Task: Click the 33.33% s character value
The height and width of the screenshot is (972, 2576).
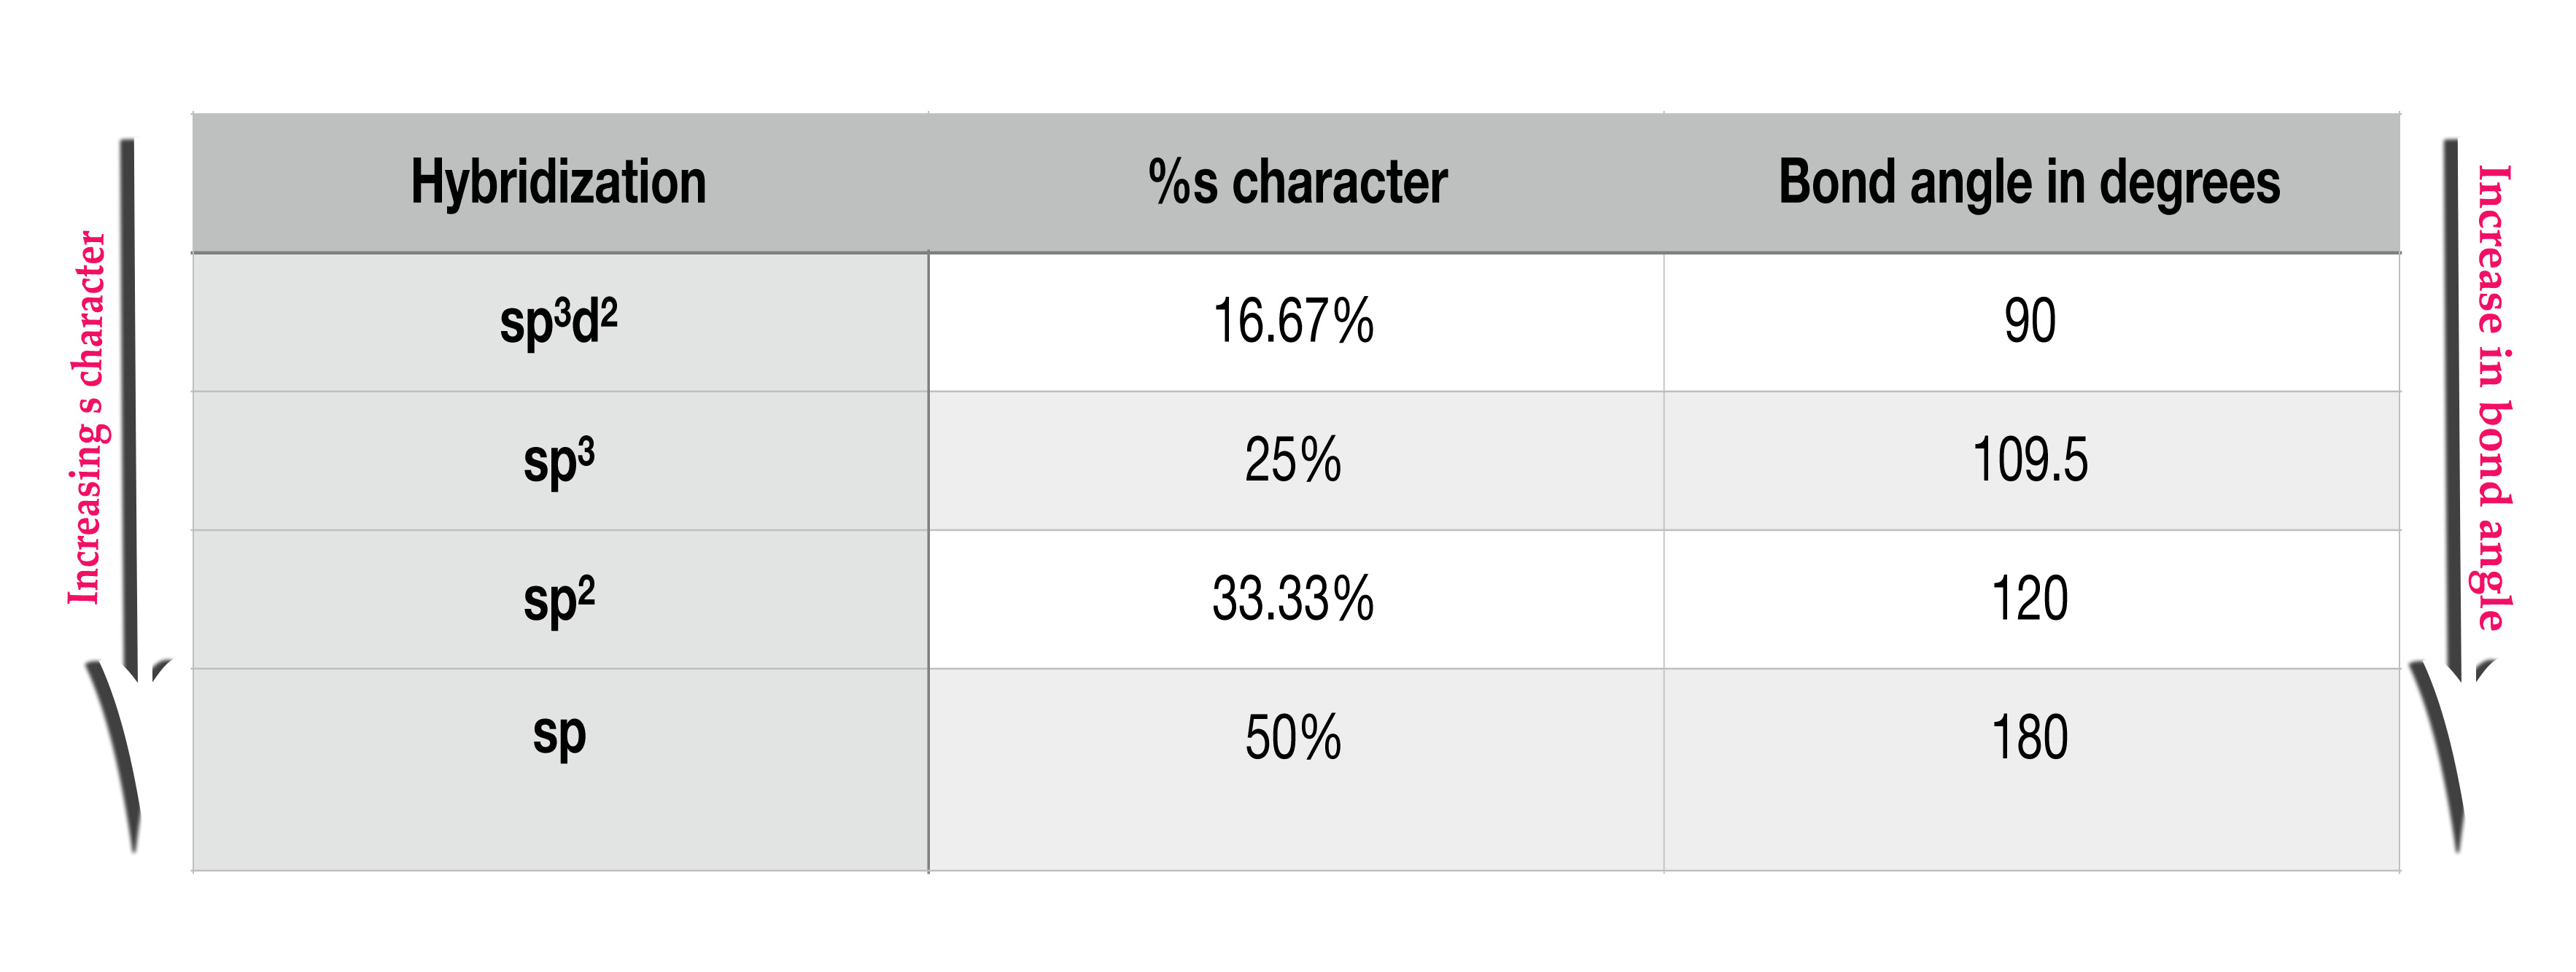Action: point(1293,600)
